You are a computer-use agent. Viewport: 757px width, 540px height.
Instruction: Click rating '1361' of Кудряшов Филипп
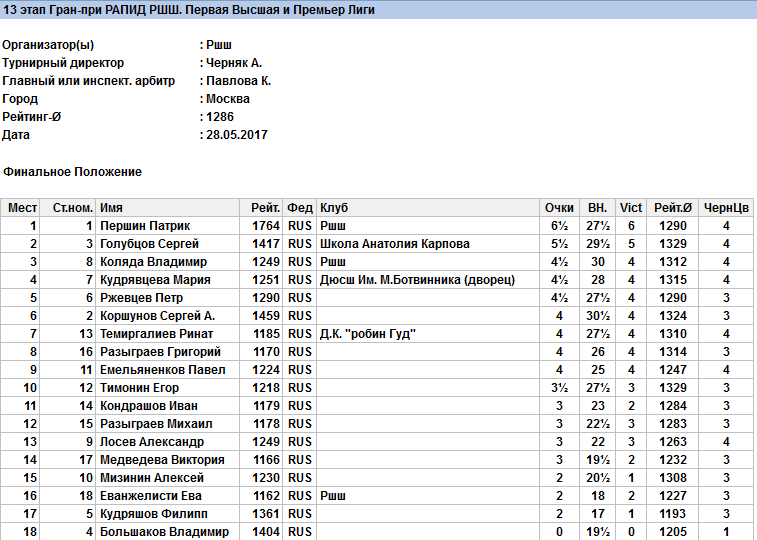click(x=266, y=513)
